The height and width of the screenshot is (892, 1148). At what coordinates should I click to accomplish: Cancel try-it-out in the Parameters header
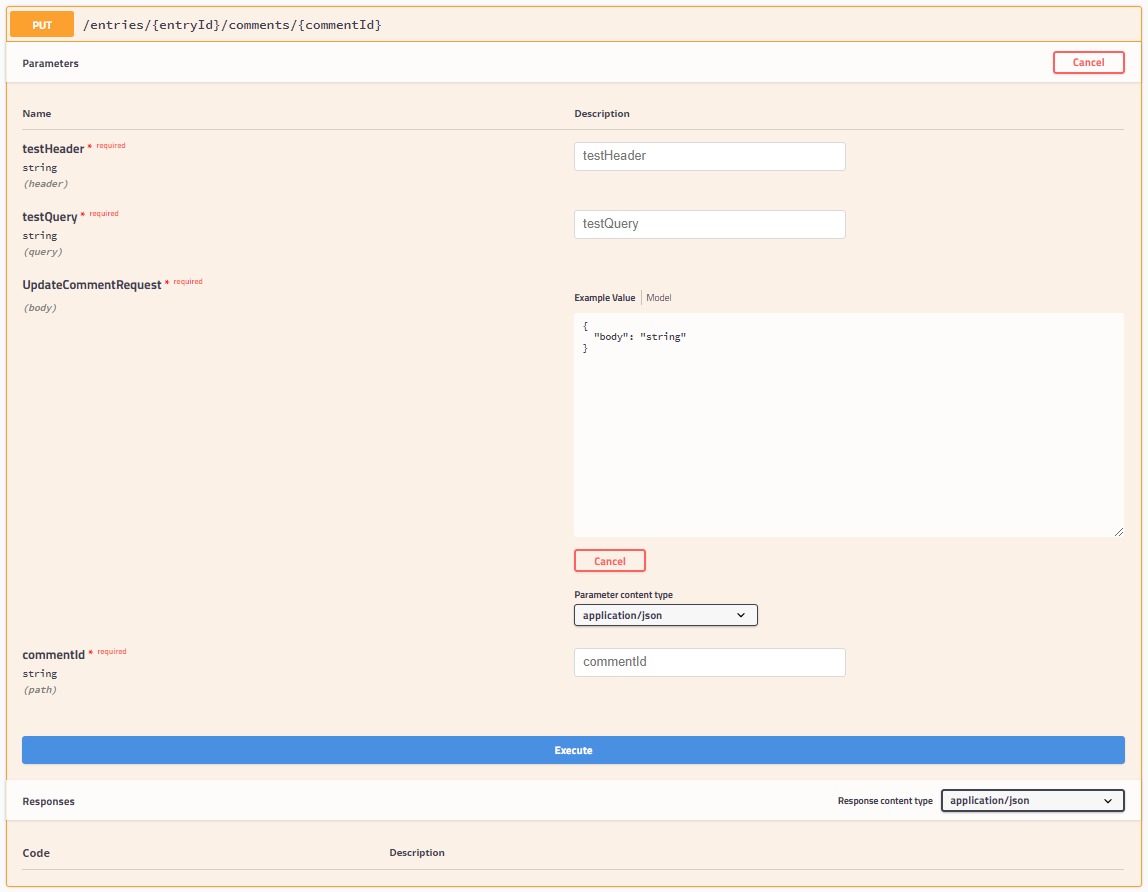(x=1088, y=62)
